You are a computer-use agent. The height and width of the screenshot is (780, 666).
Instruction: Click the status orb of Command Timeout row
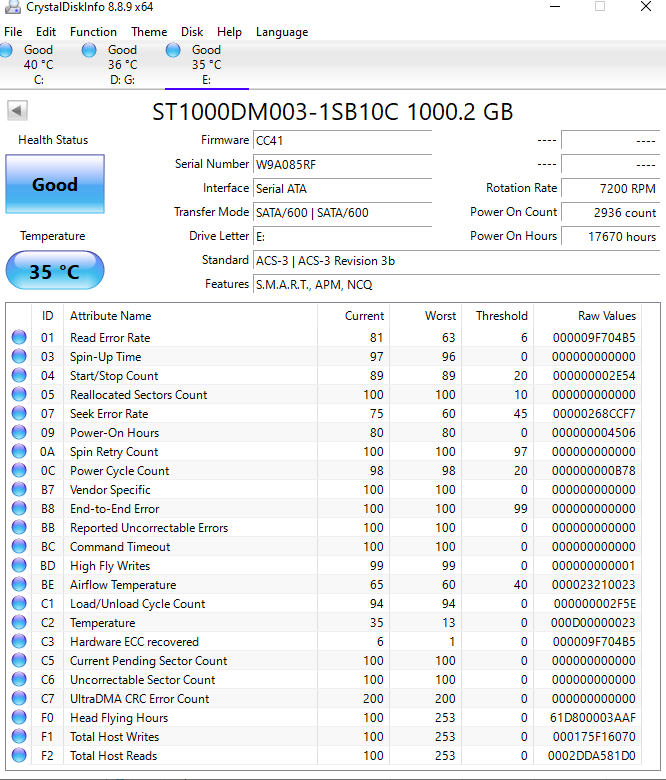point(19,546)
